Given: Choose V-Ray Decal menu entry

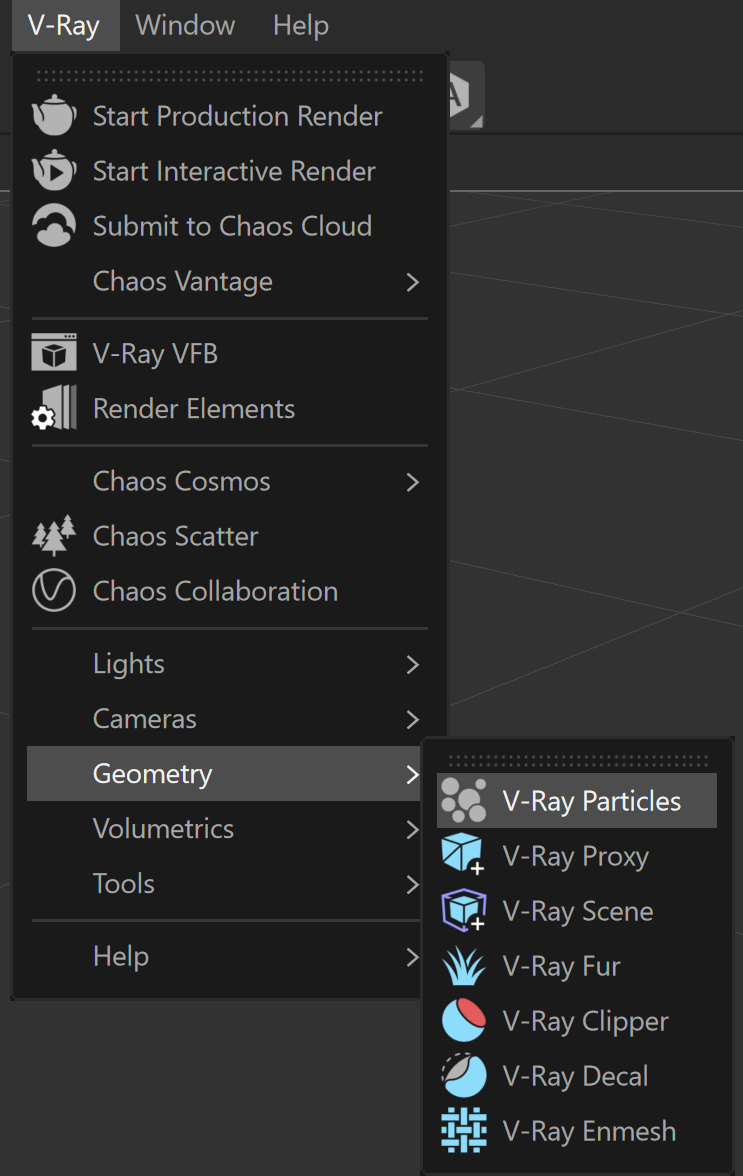Looking at the screenshot, I should tap(577, 1076).
